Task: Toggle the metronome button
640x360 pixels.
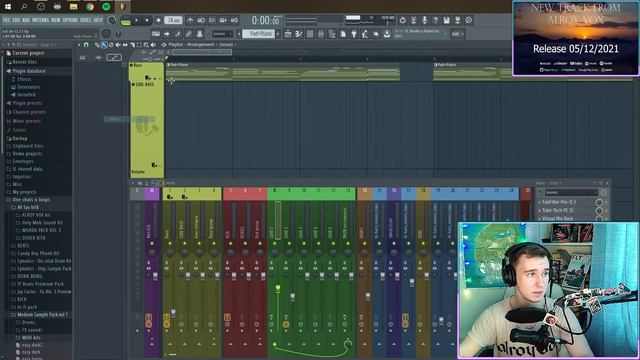Action: tap(190, 20)
